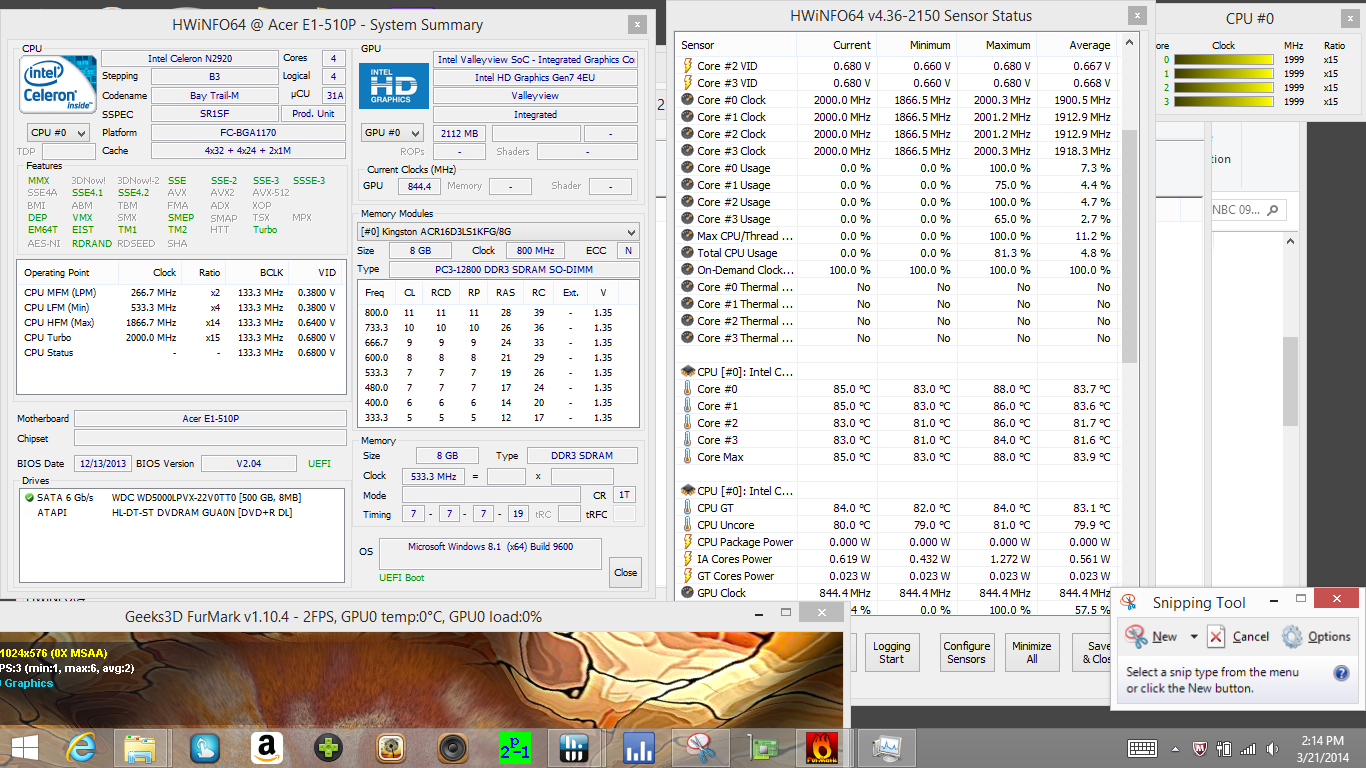Select the GPU Clock sensor row

tap(897, 593)
